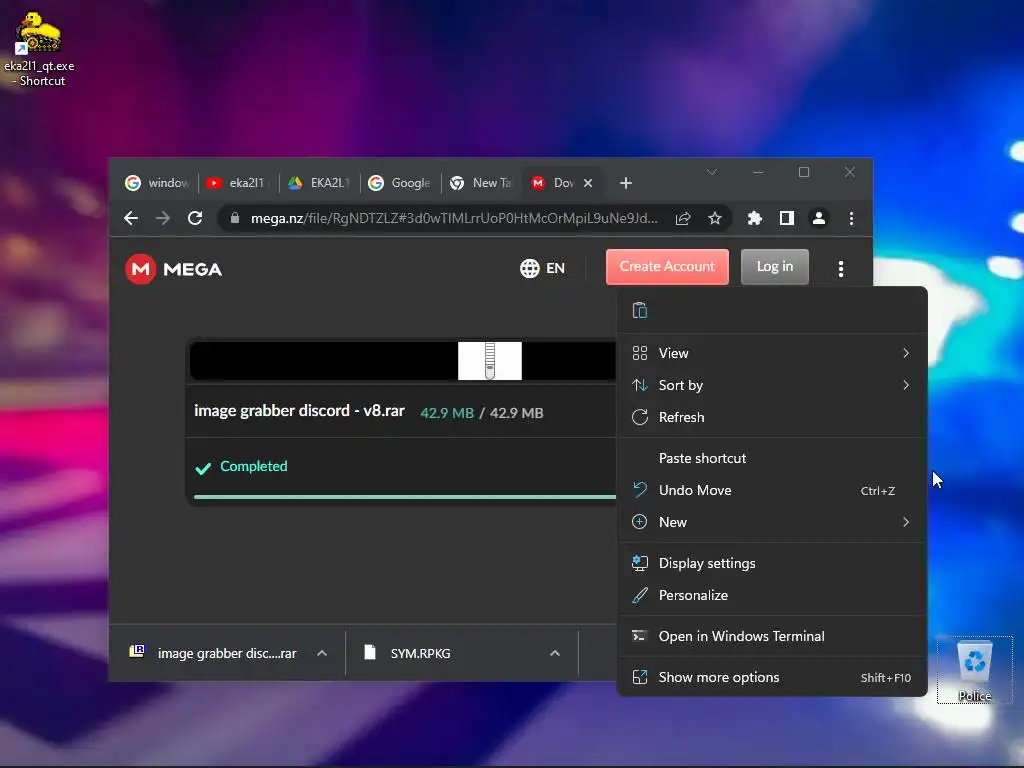Open Chrome extensions puzzle icon
The height and width of the screenshot is (768, 1024).
point(755,218)
